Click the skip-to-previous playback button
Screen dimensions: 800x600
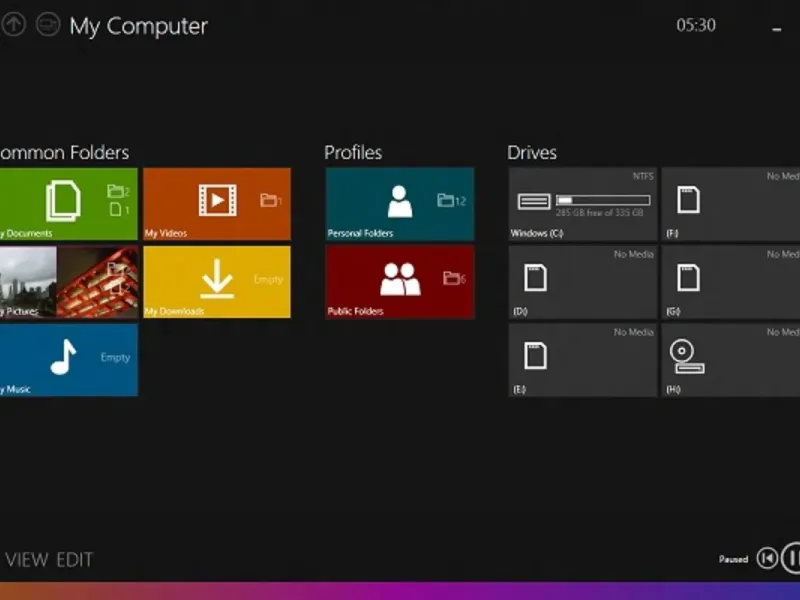(767, 558)
